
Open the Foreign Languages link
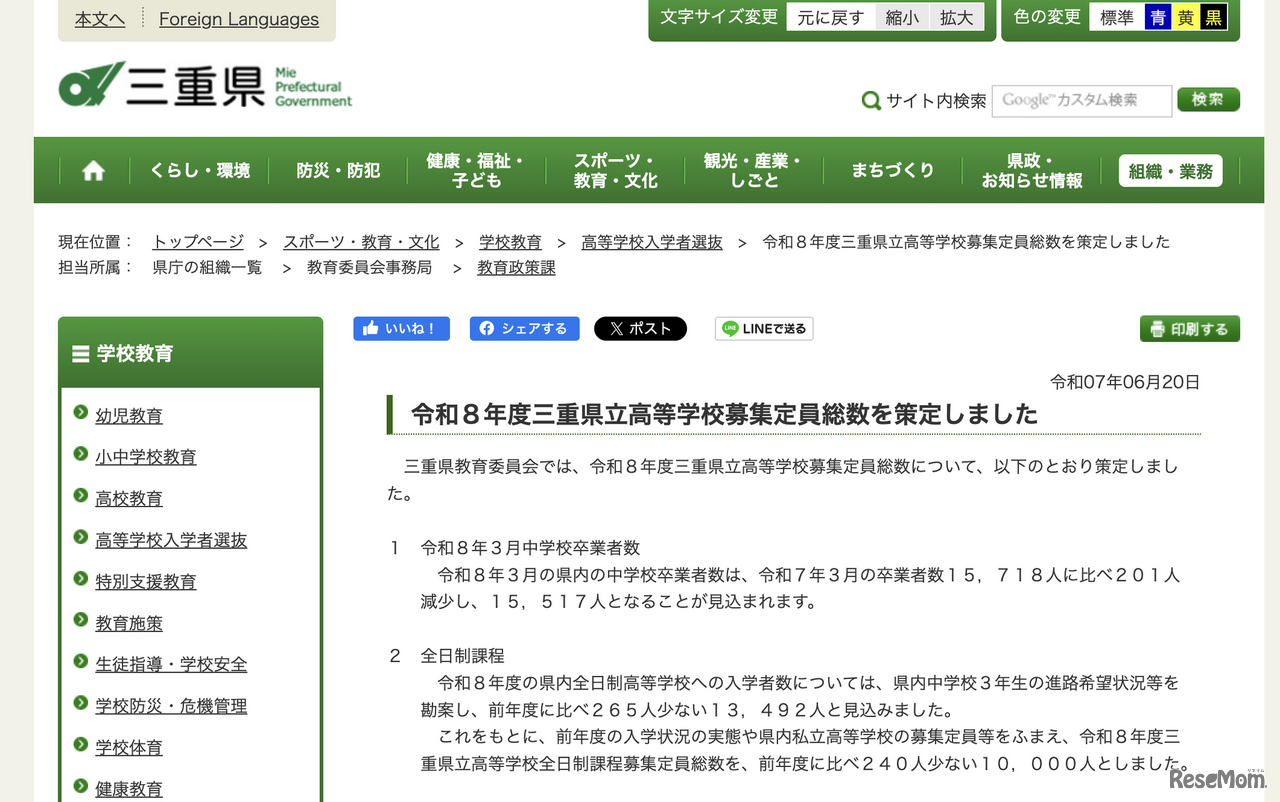point(239,19)
